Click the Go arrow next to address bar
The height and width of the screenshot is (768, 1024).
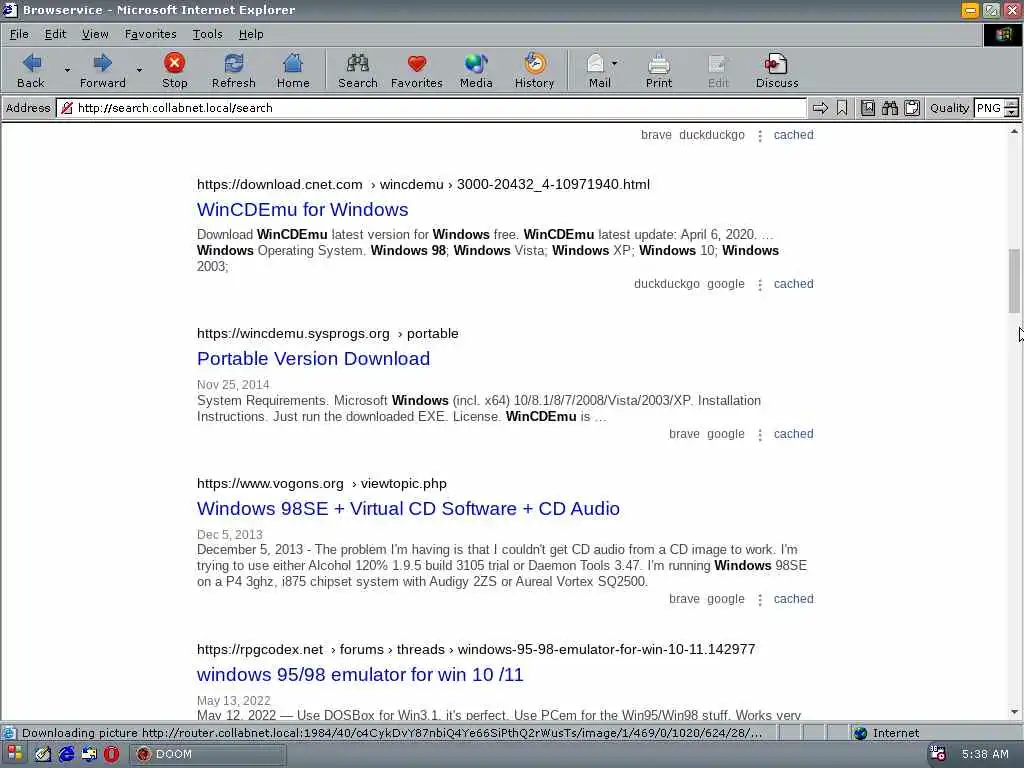pyautogui.click(x=820, y=108)
